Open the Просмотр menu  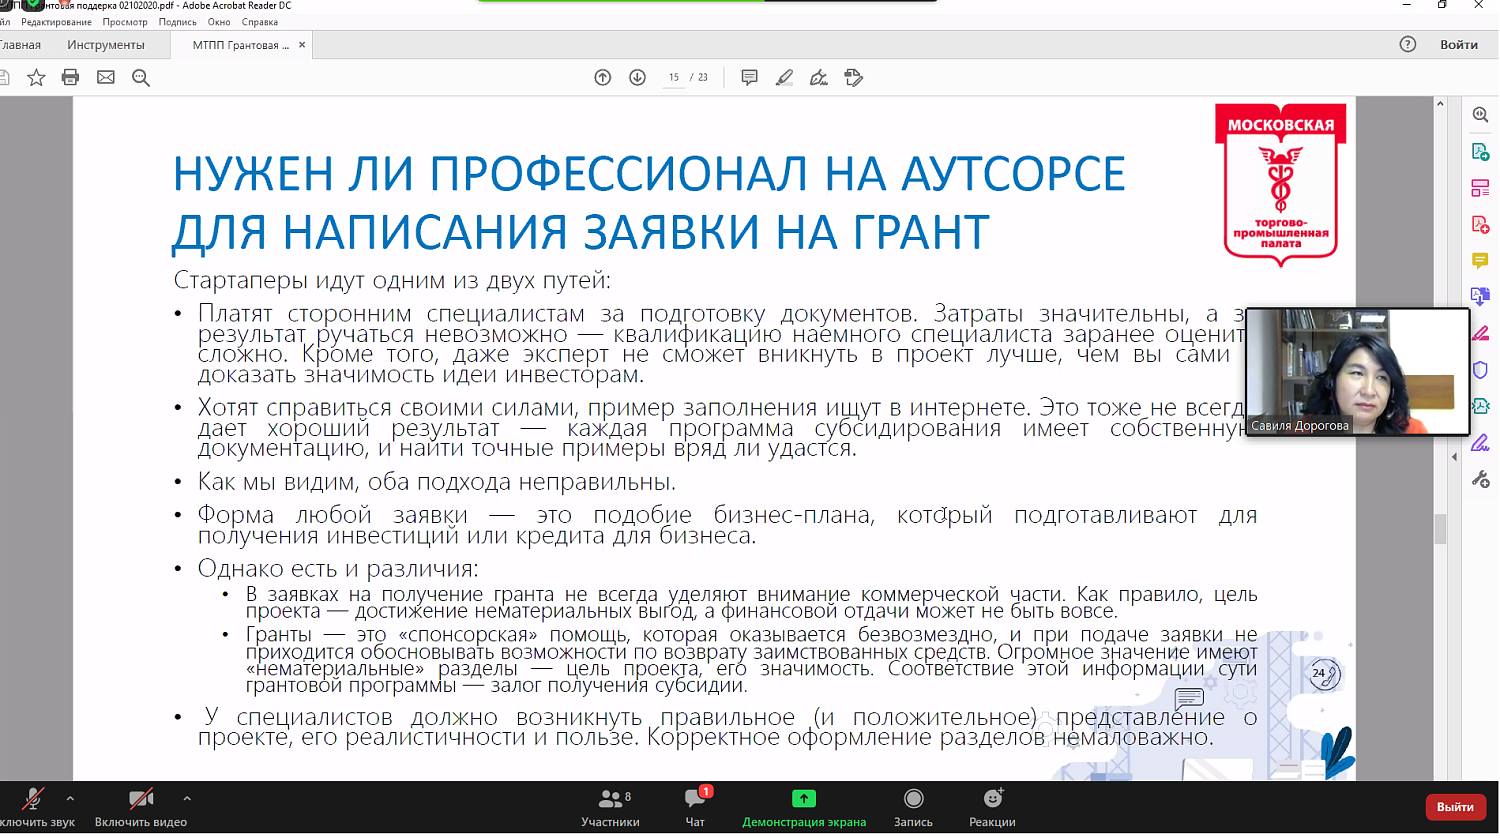click(125, 22)
